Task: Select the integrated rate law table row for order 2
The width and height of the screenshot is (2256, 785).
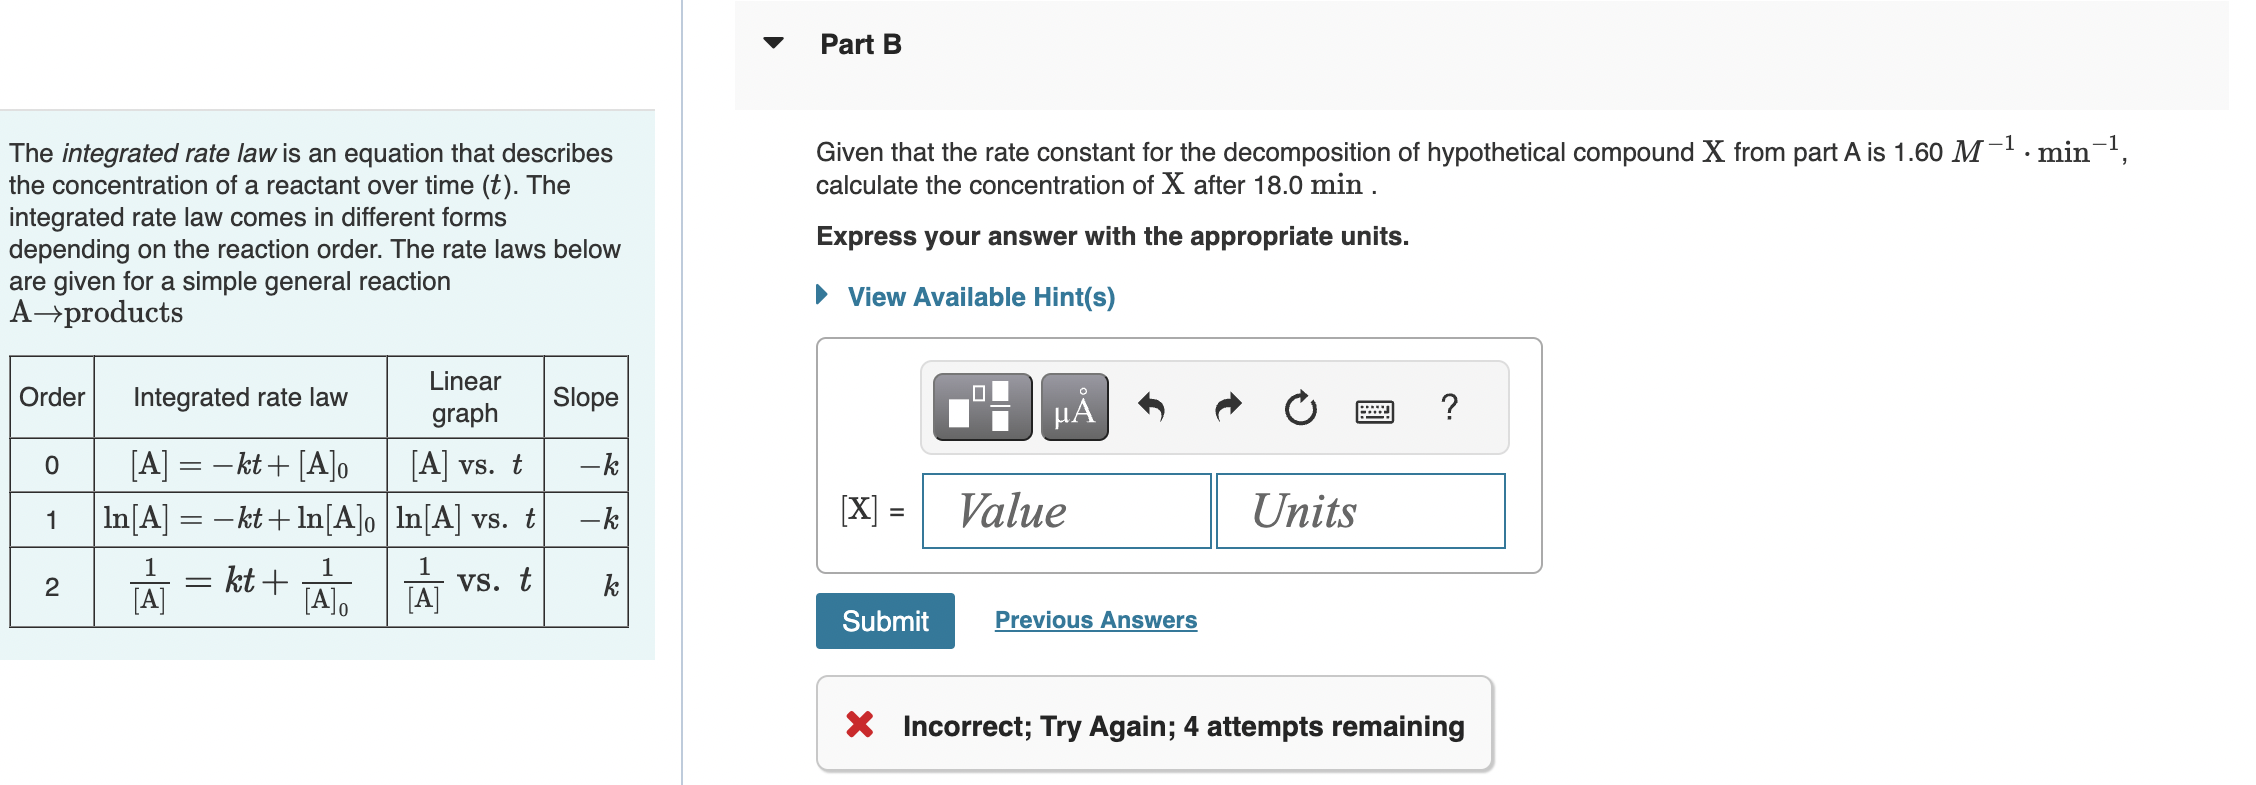Action: [320, 585]
